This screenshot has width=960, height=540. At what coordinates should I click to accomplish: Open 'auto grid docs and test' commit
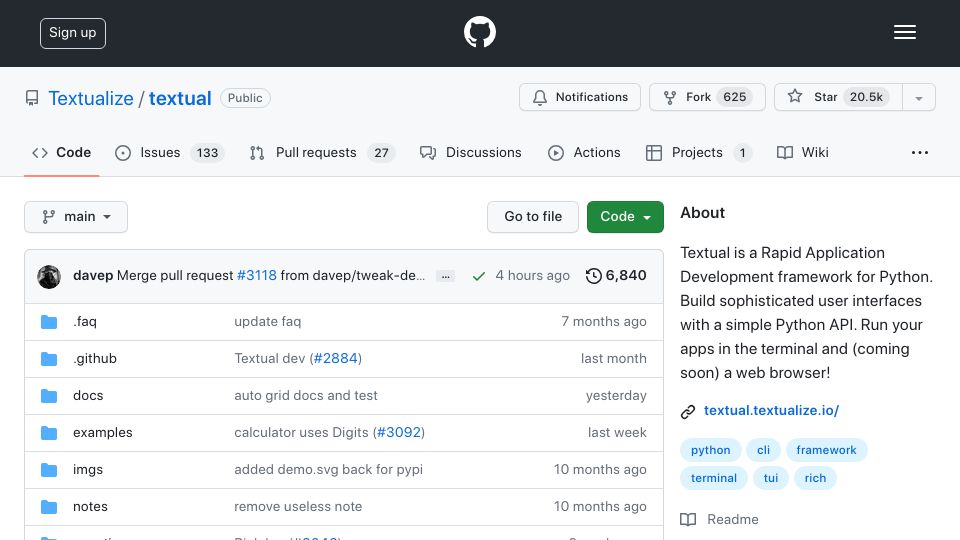pyautogui.click(x=306, y=396)
